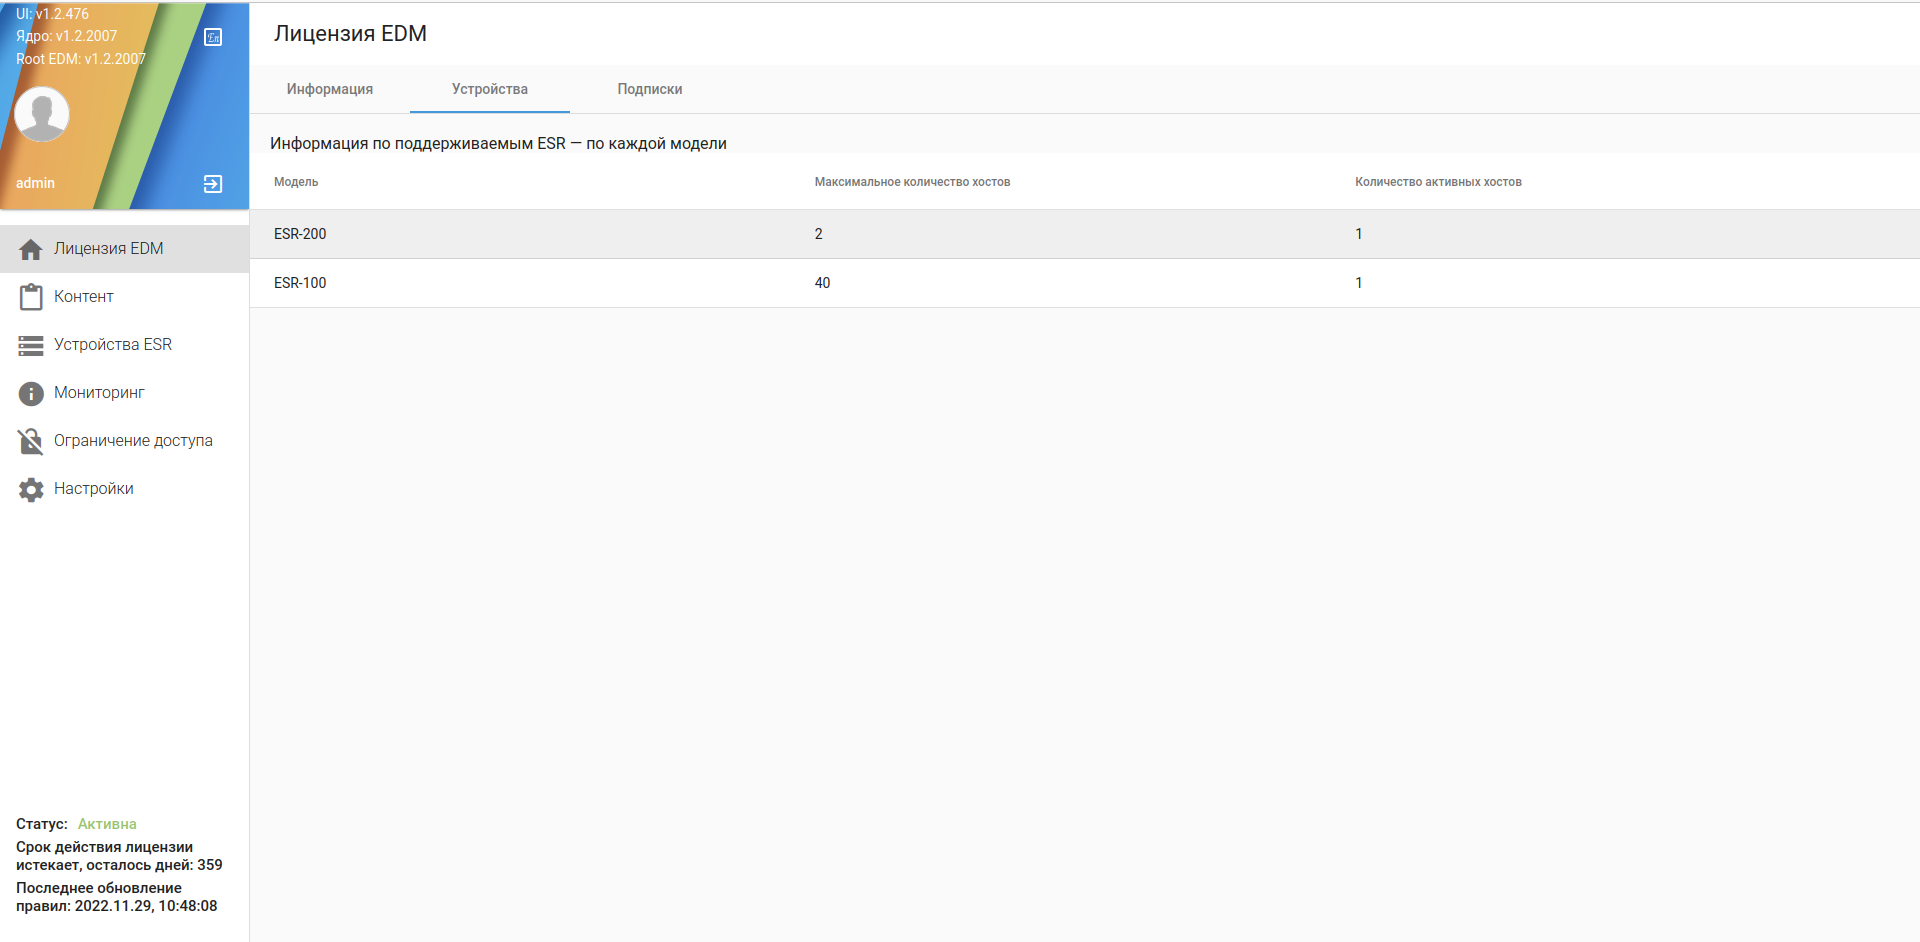Click the clipboard icon for Контент

[31, 297]
